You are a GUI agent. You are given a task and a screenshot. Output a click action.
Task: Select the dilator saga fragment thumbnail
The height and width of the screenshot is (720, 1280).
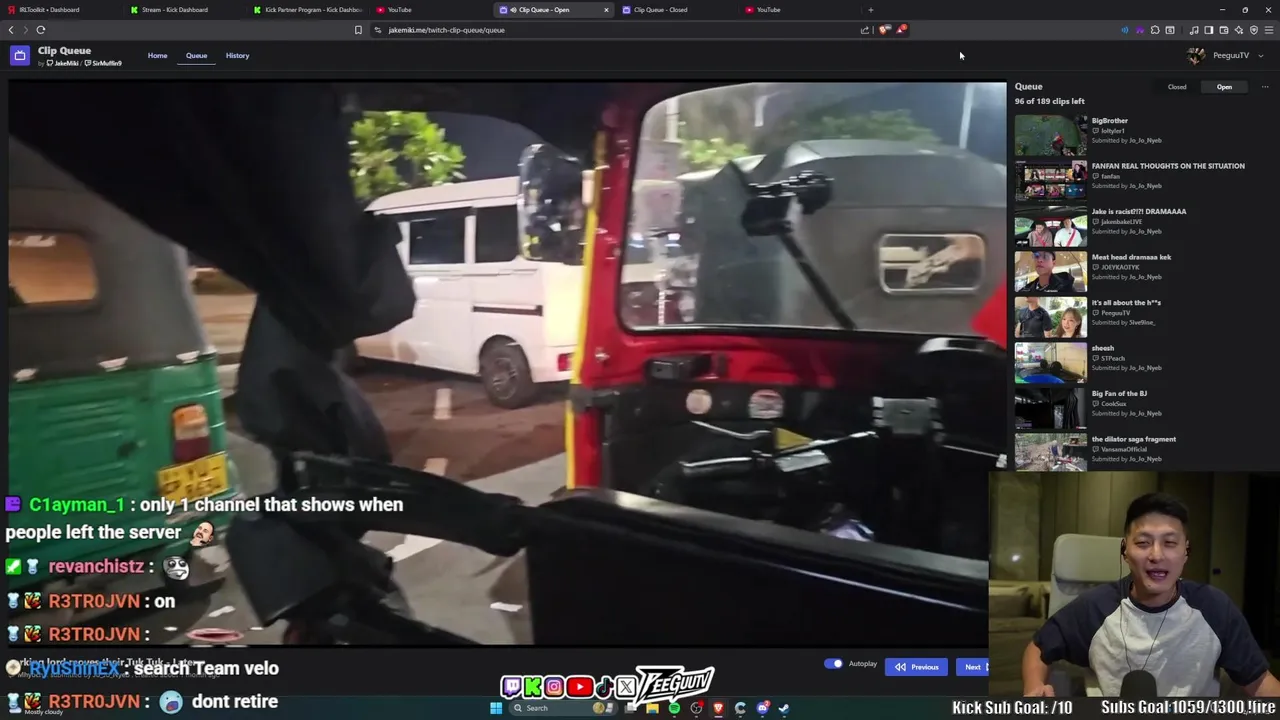pyautogui.click(x=1051, y=452)
